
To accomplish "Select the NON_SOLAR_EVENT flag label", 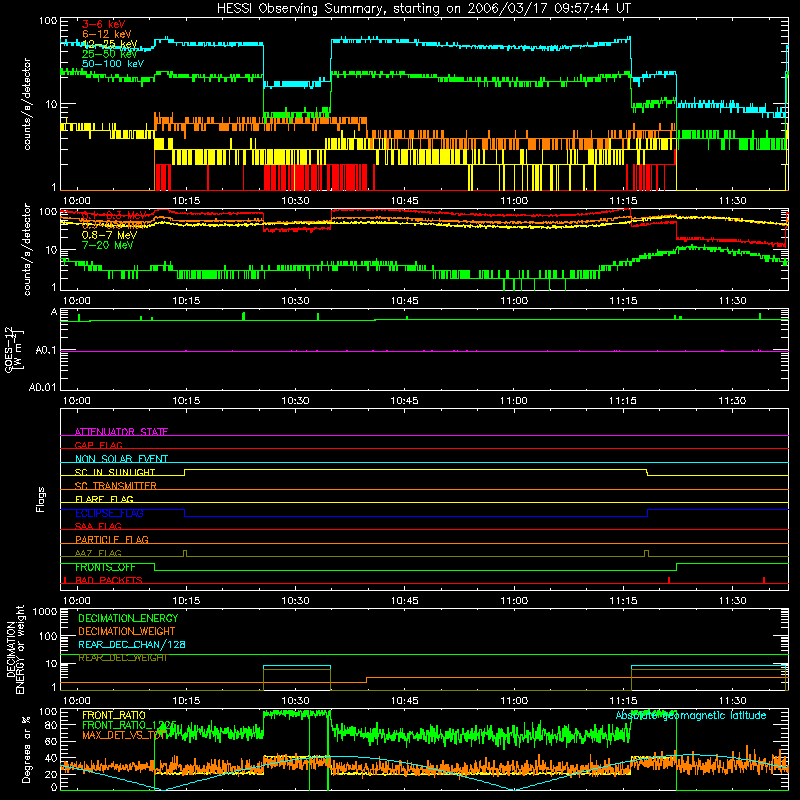I will pos(121,459).
